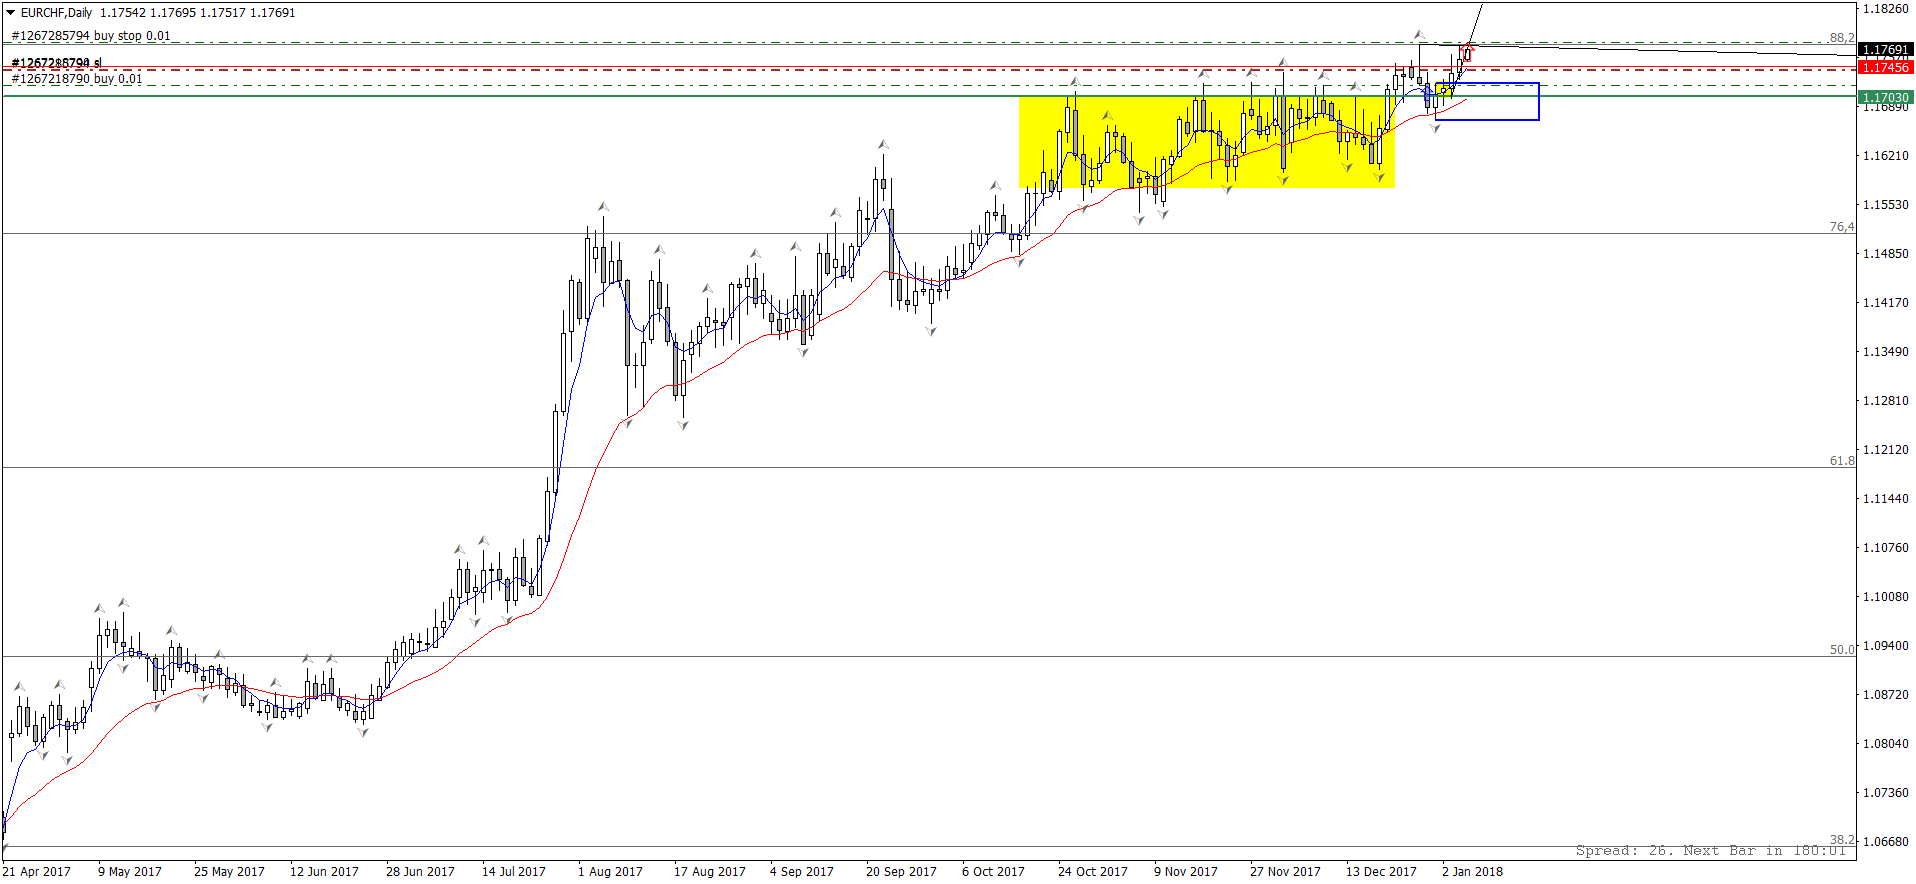Click the 28 Jun 2017 date label

(420, 872)
